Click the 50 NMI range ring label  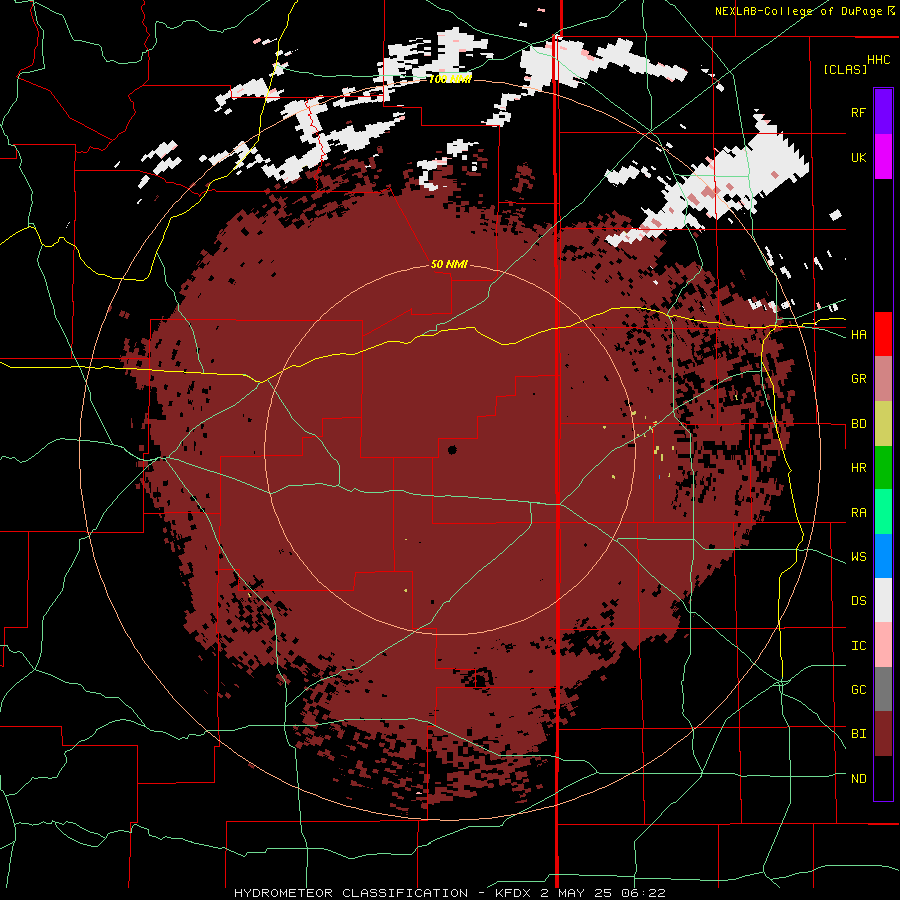coord(449,264)
